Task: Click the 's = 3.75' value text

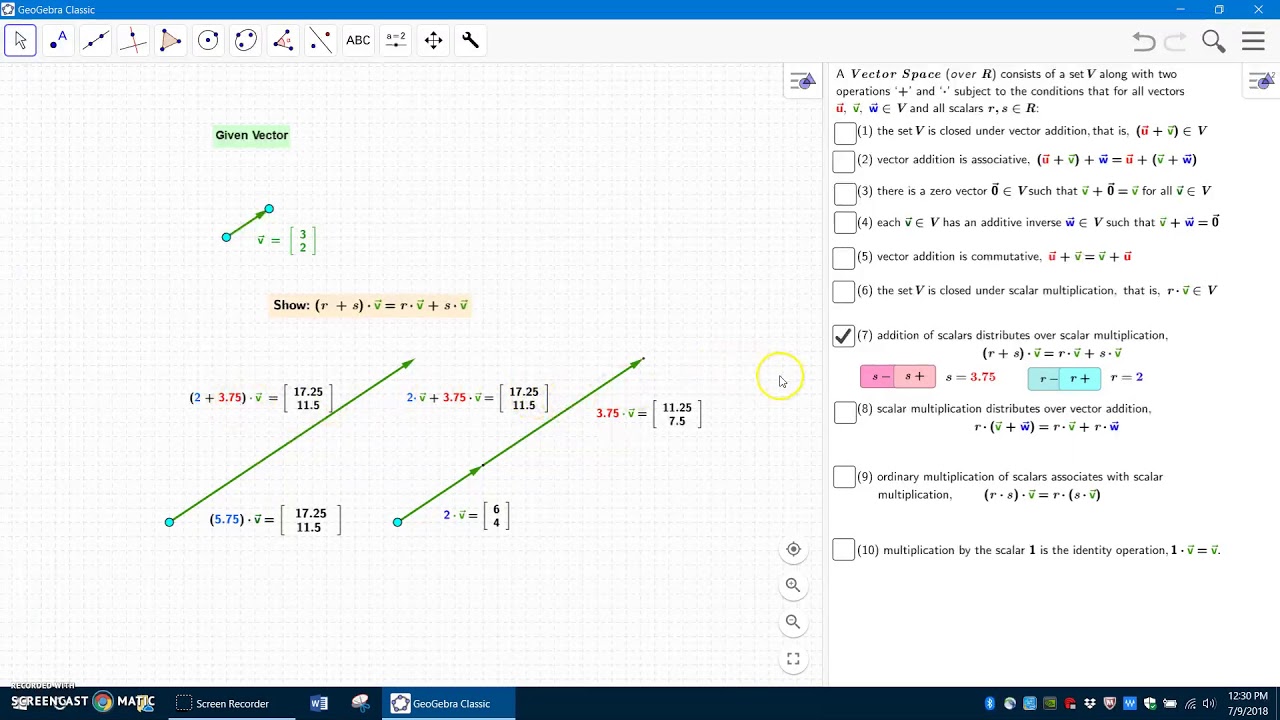Action: point(971,377)
